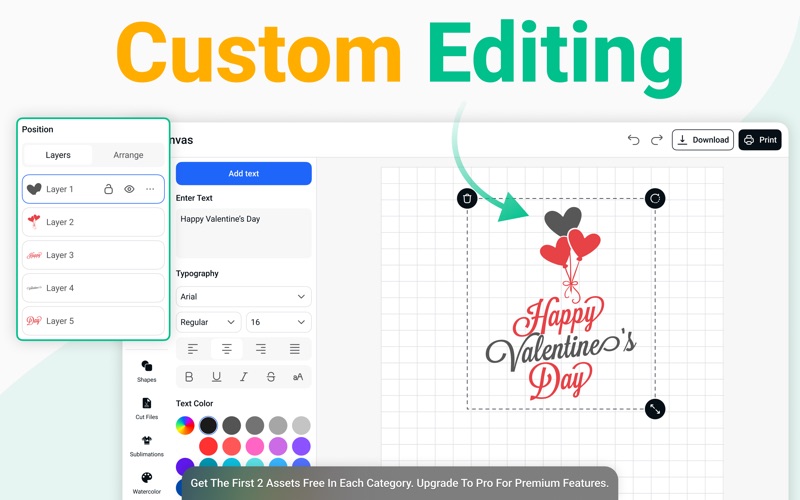Screen dimensions: 800x500
Task: Choose the light purple swatch
Action: coord(278,446)
